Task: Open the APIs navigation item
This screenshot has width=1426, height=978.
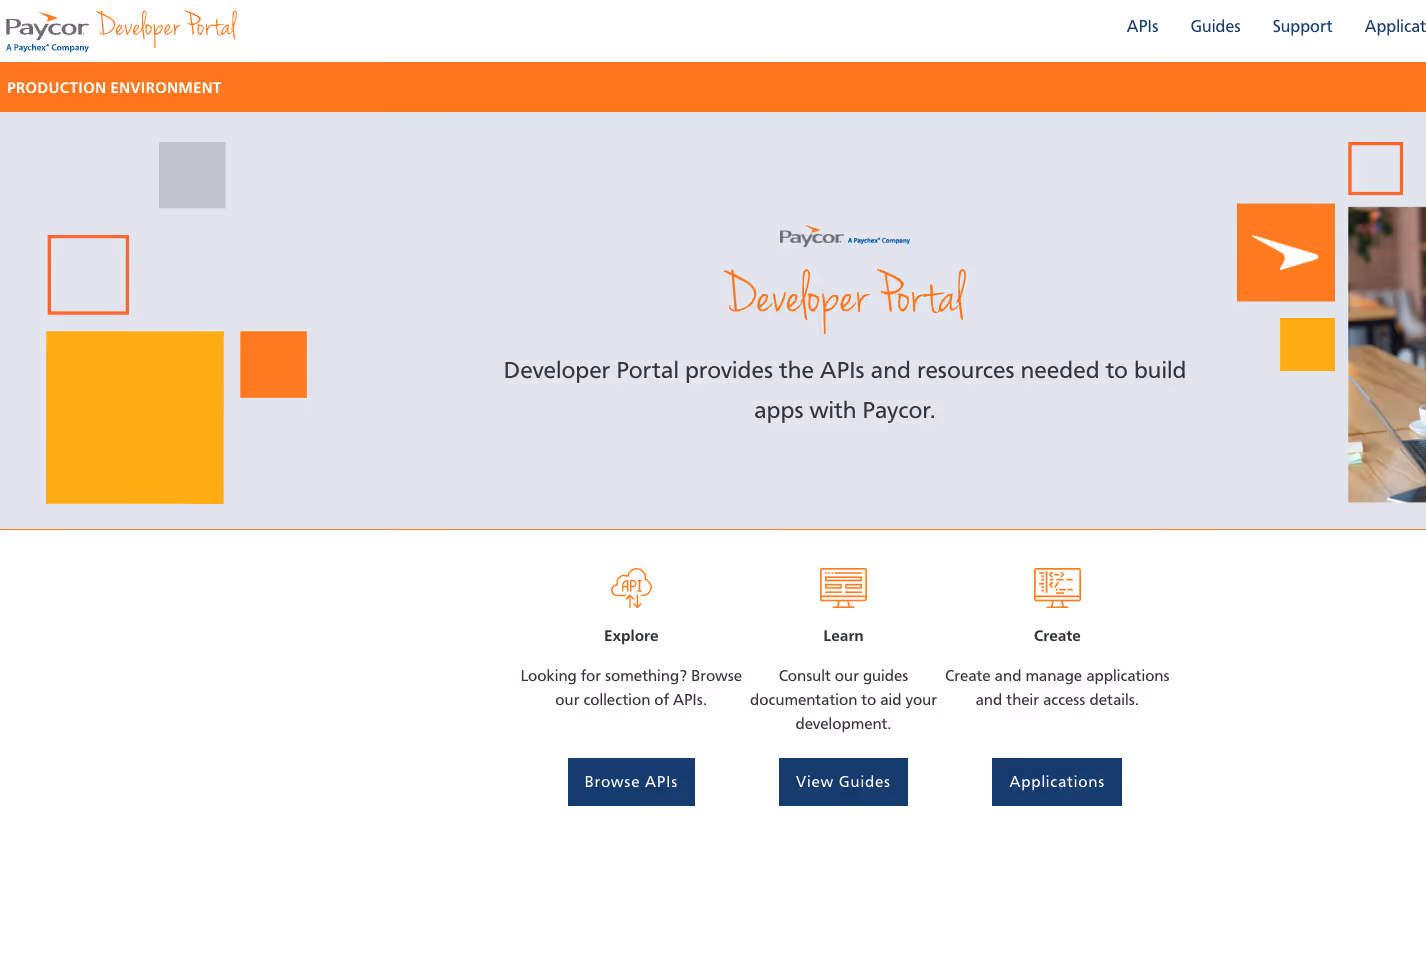Action: [1142, 26]
